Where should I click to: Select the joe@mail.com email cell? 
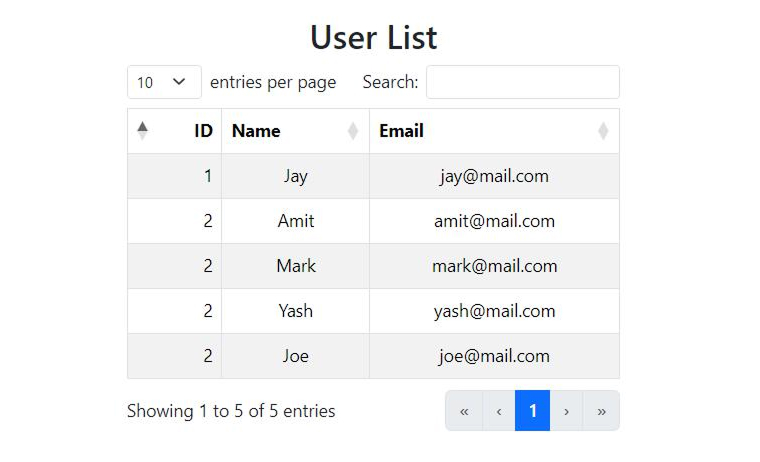coord(494,356)
